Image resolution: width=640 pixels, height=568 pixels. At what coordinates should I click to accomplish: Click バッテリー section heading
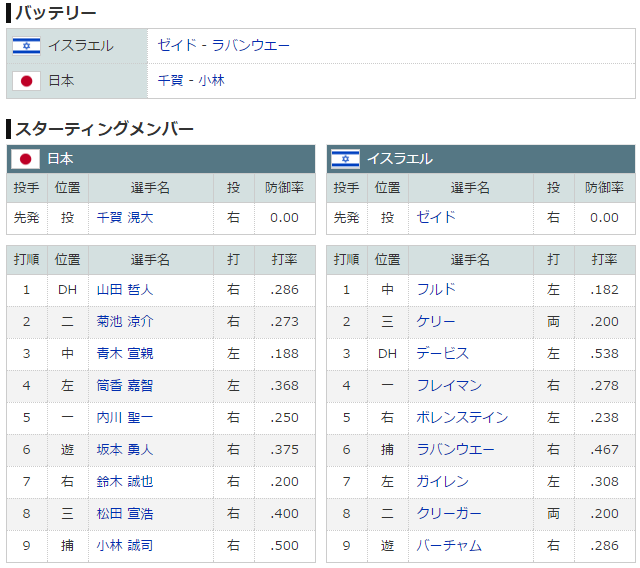tap(56, 13)
